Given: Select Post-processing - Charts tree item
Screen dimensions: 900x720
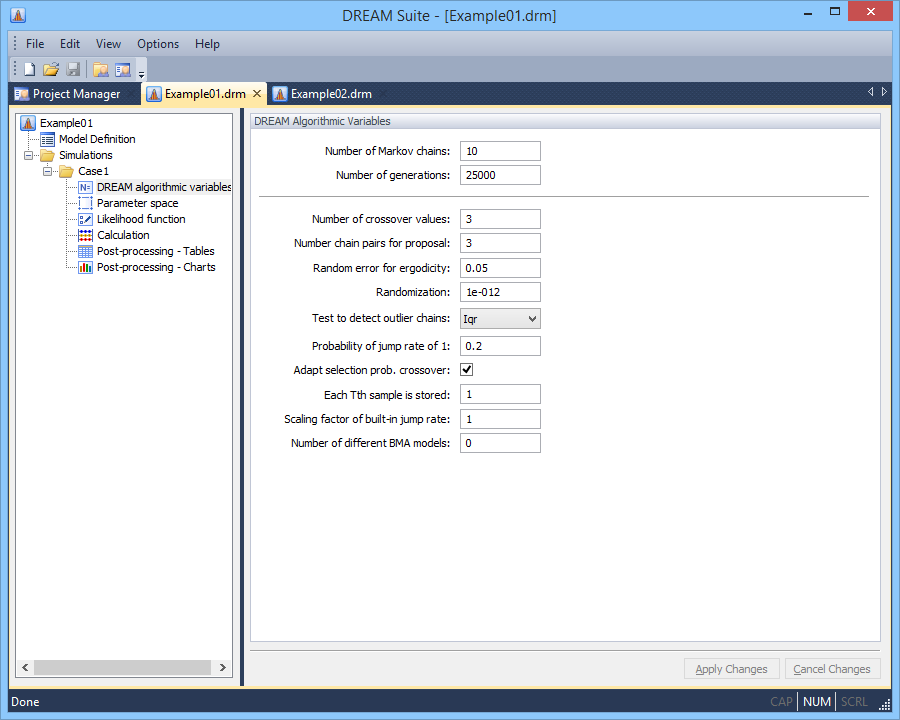Looking at the screenshot, I should (x=156, y=268).
